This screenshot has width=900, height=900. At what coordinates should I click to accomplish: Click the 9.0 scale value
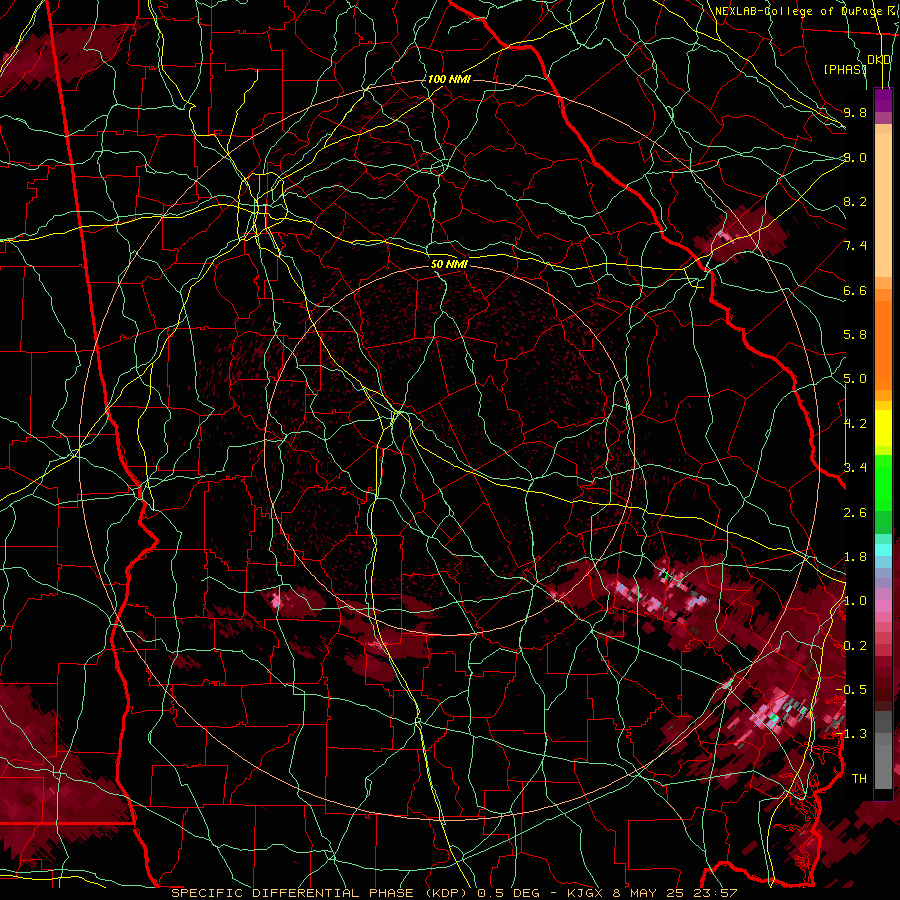(855, 157)
